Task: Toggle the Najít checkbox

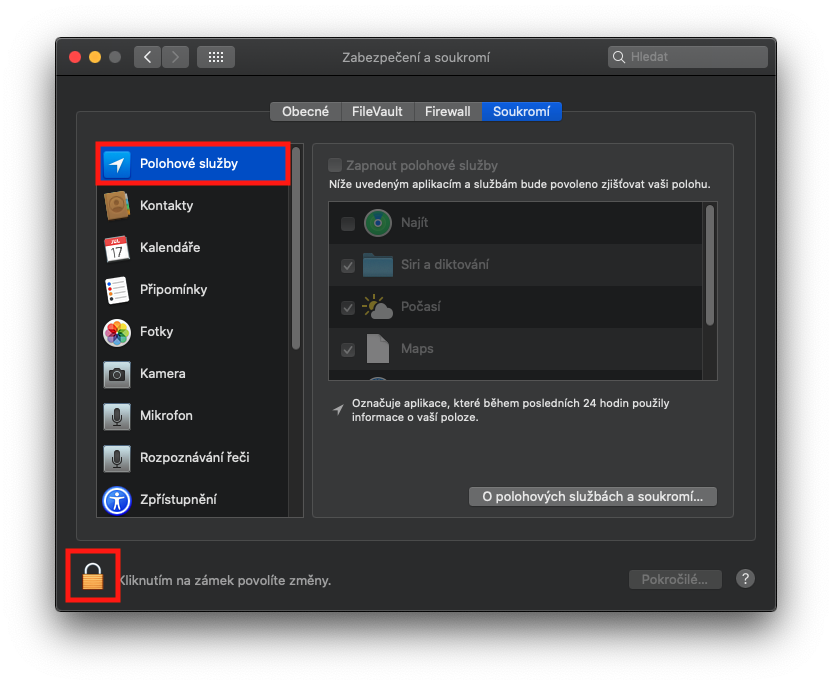Action: [x=348, y=223]
